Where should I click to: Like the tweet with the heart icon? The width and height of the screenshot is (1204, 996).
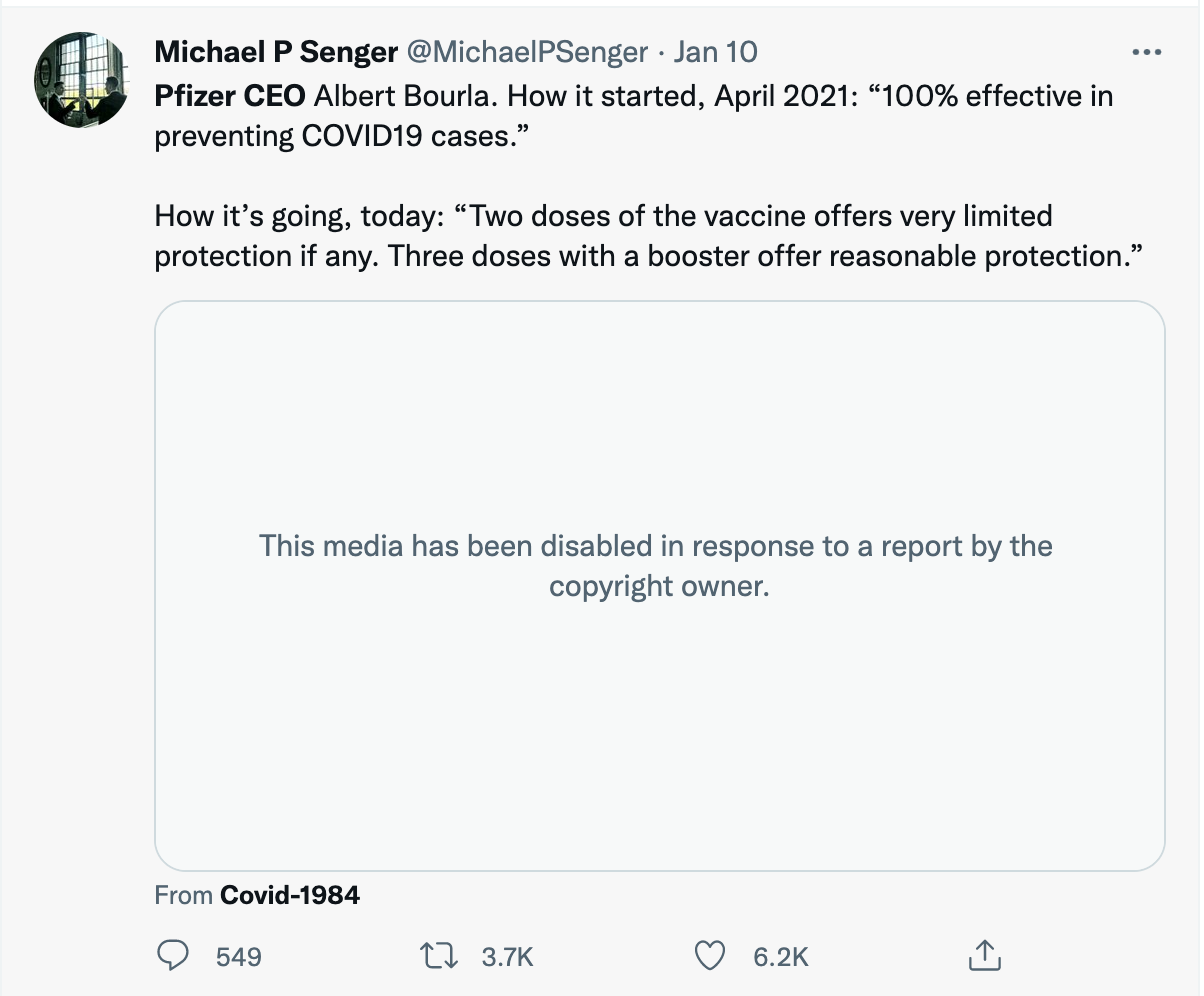(x=710, y=956)
